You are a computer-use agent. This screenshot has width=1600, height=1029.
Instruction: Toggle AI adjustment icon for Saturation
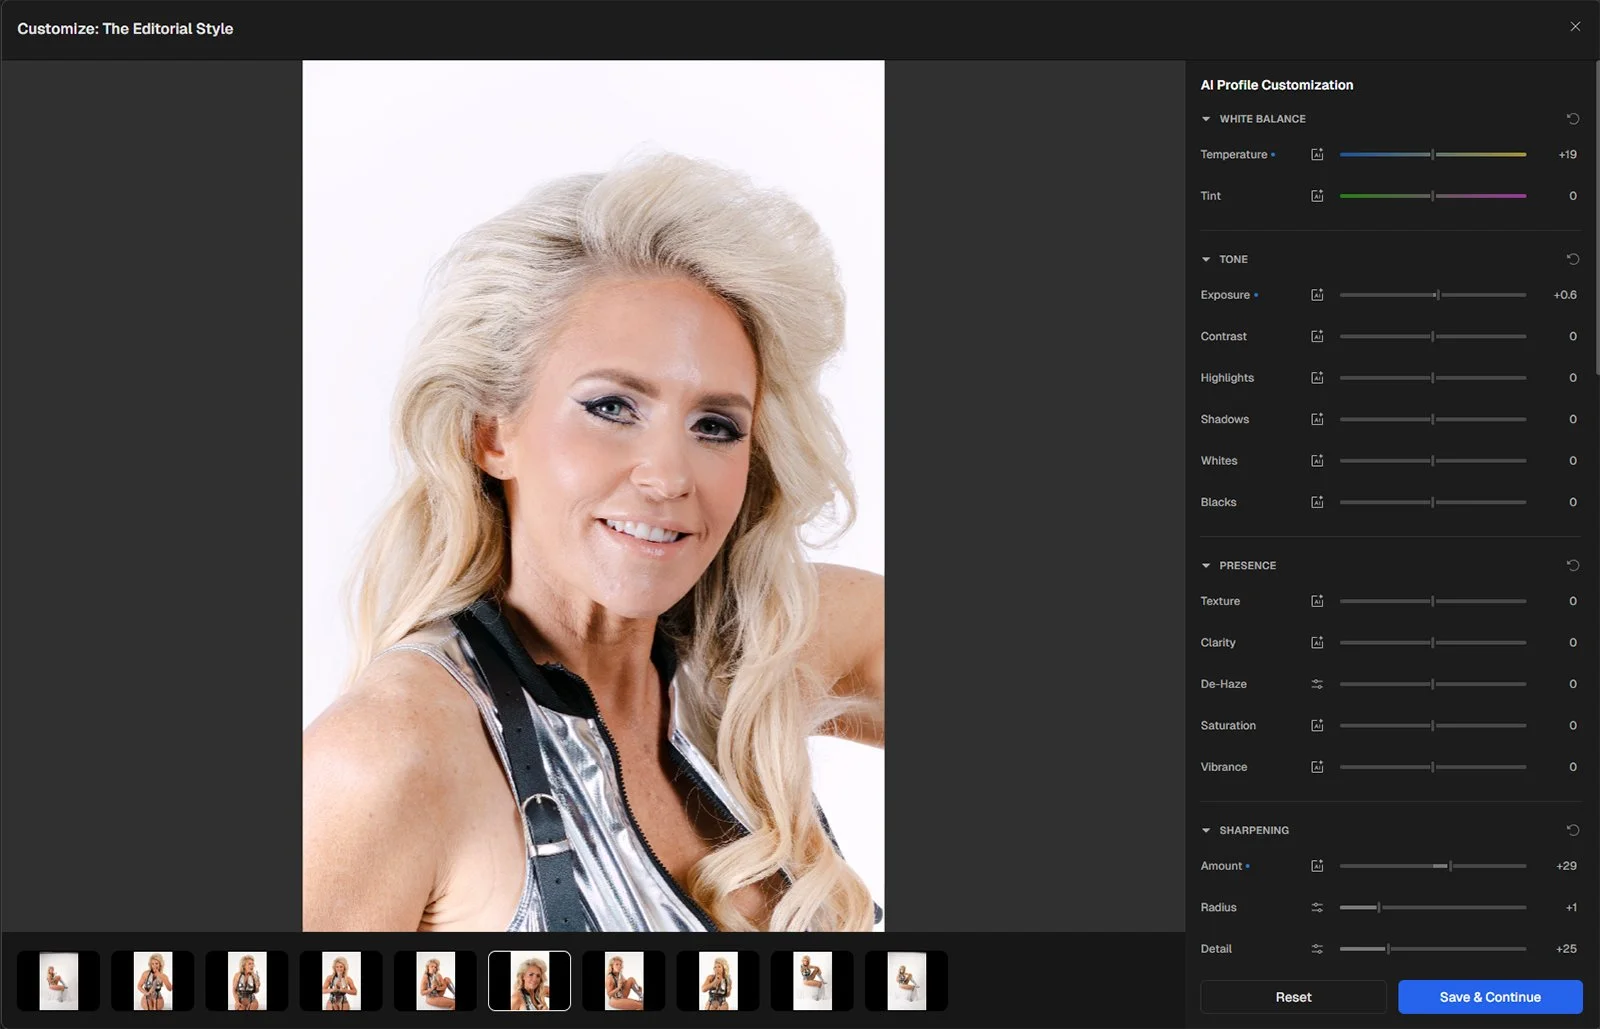[x=1317, y=726]
